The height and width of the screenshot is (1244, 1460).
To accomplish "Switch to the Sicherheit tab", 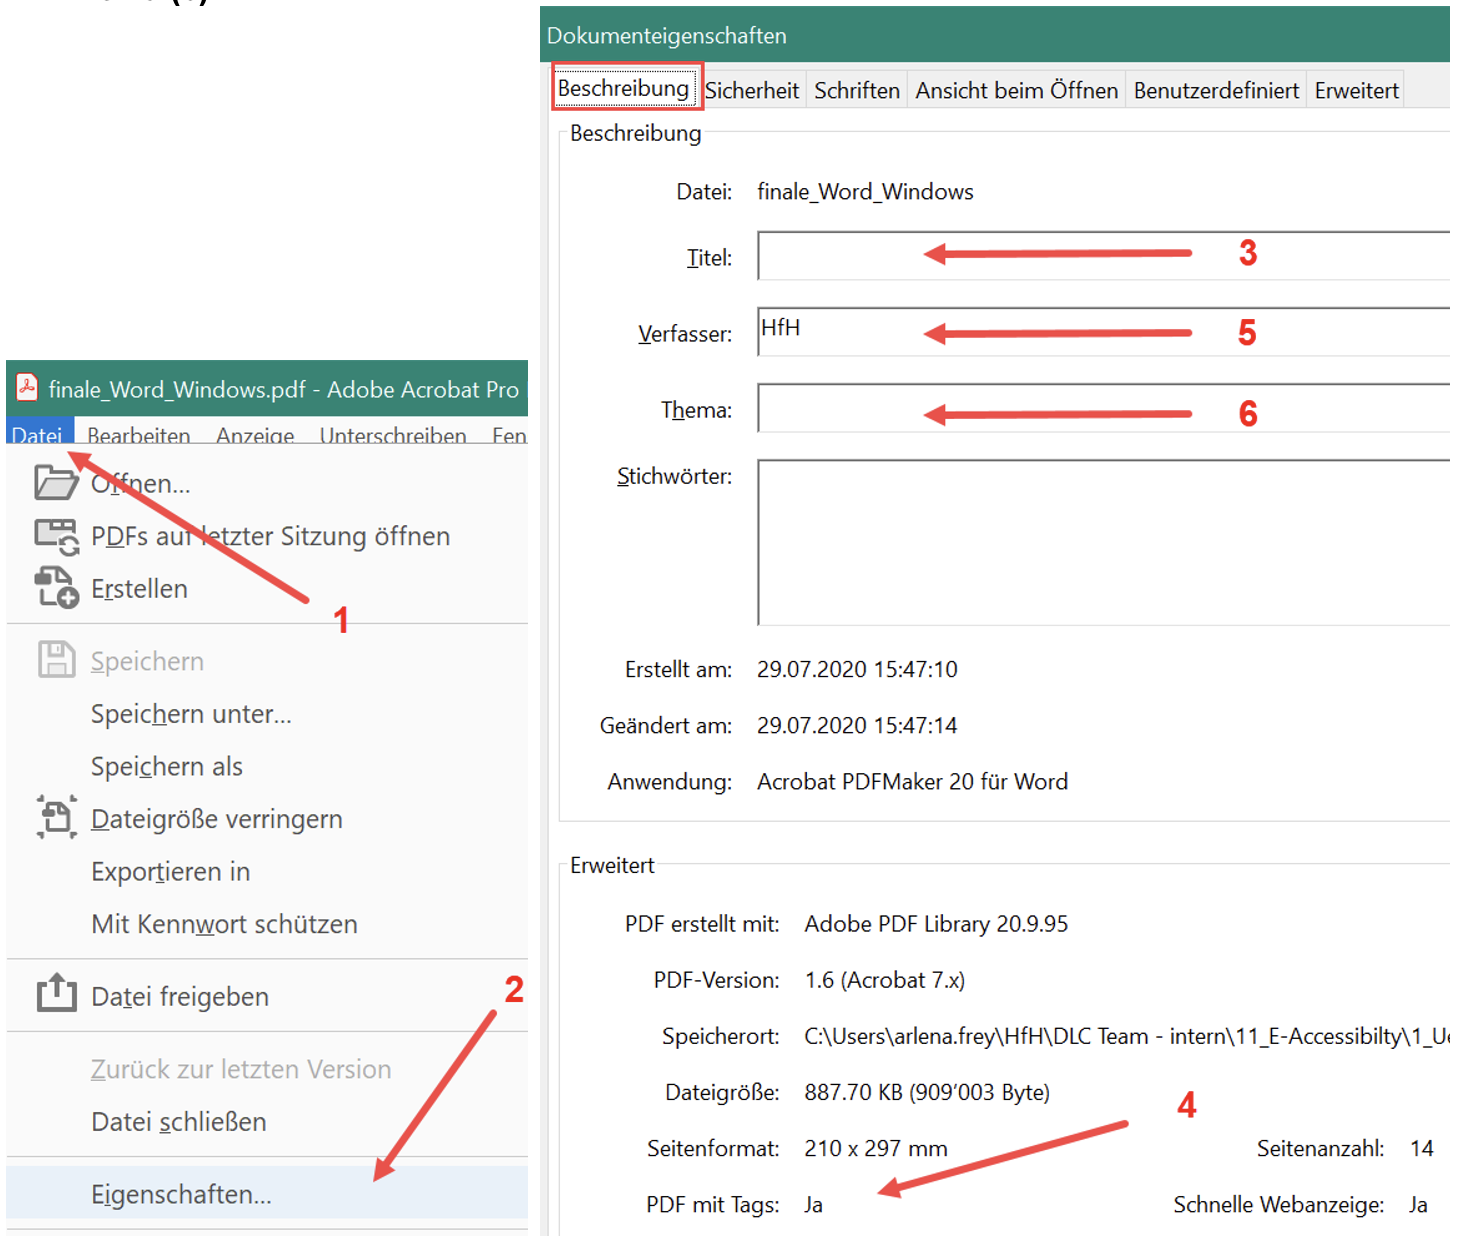I will (x=752, y=90).
